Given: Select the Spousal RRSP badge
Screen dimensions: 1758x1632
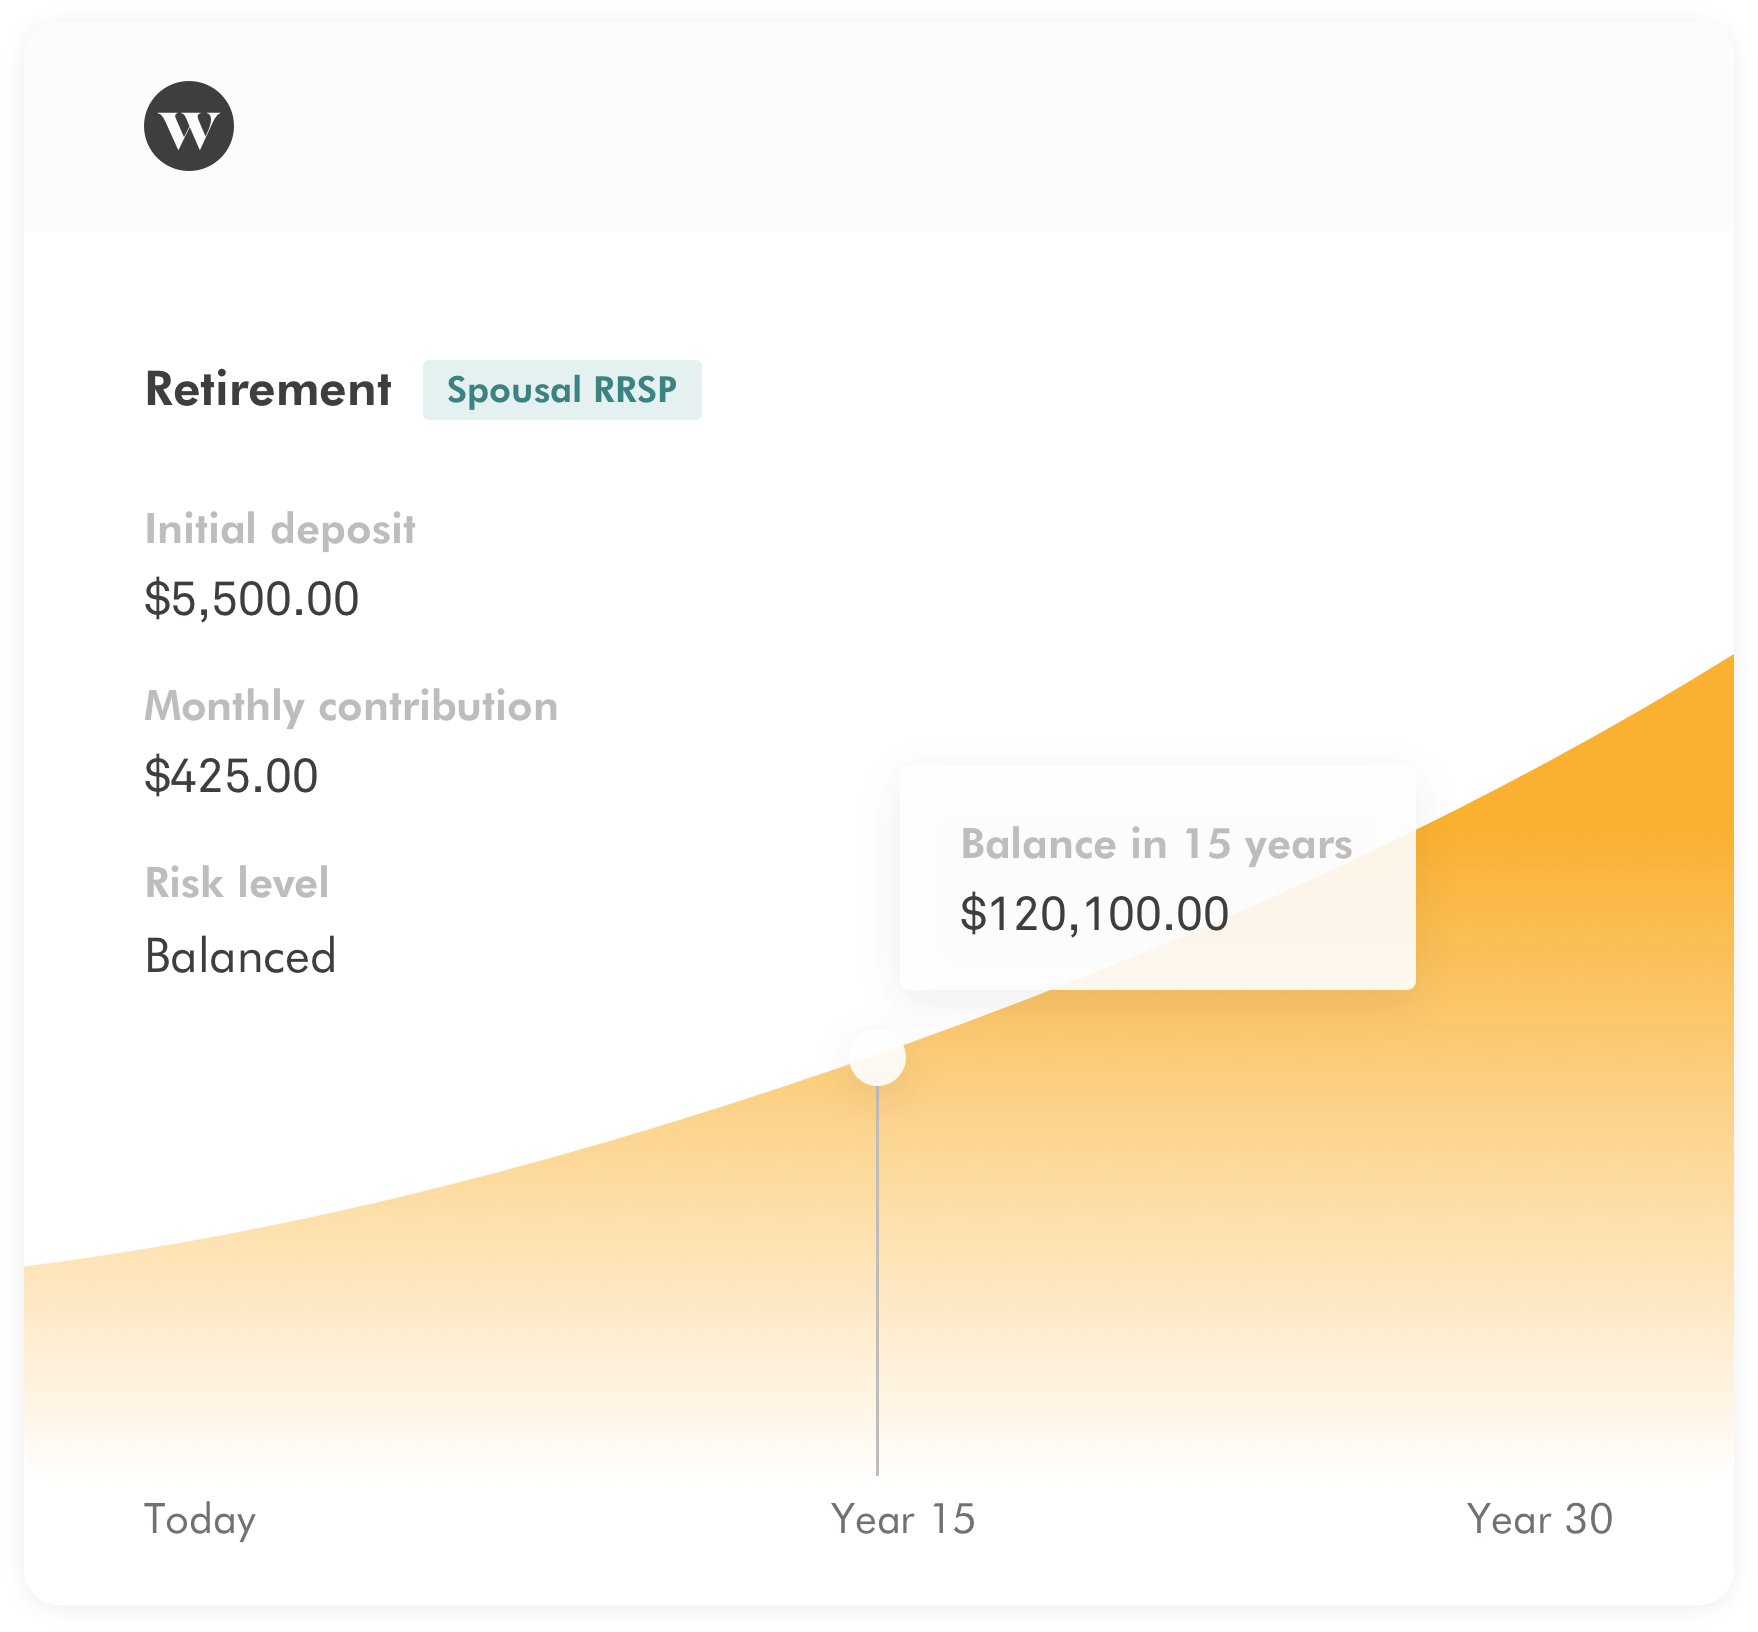Looking at the screenshot, I should point(562,390).
